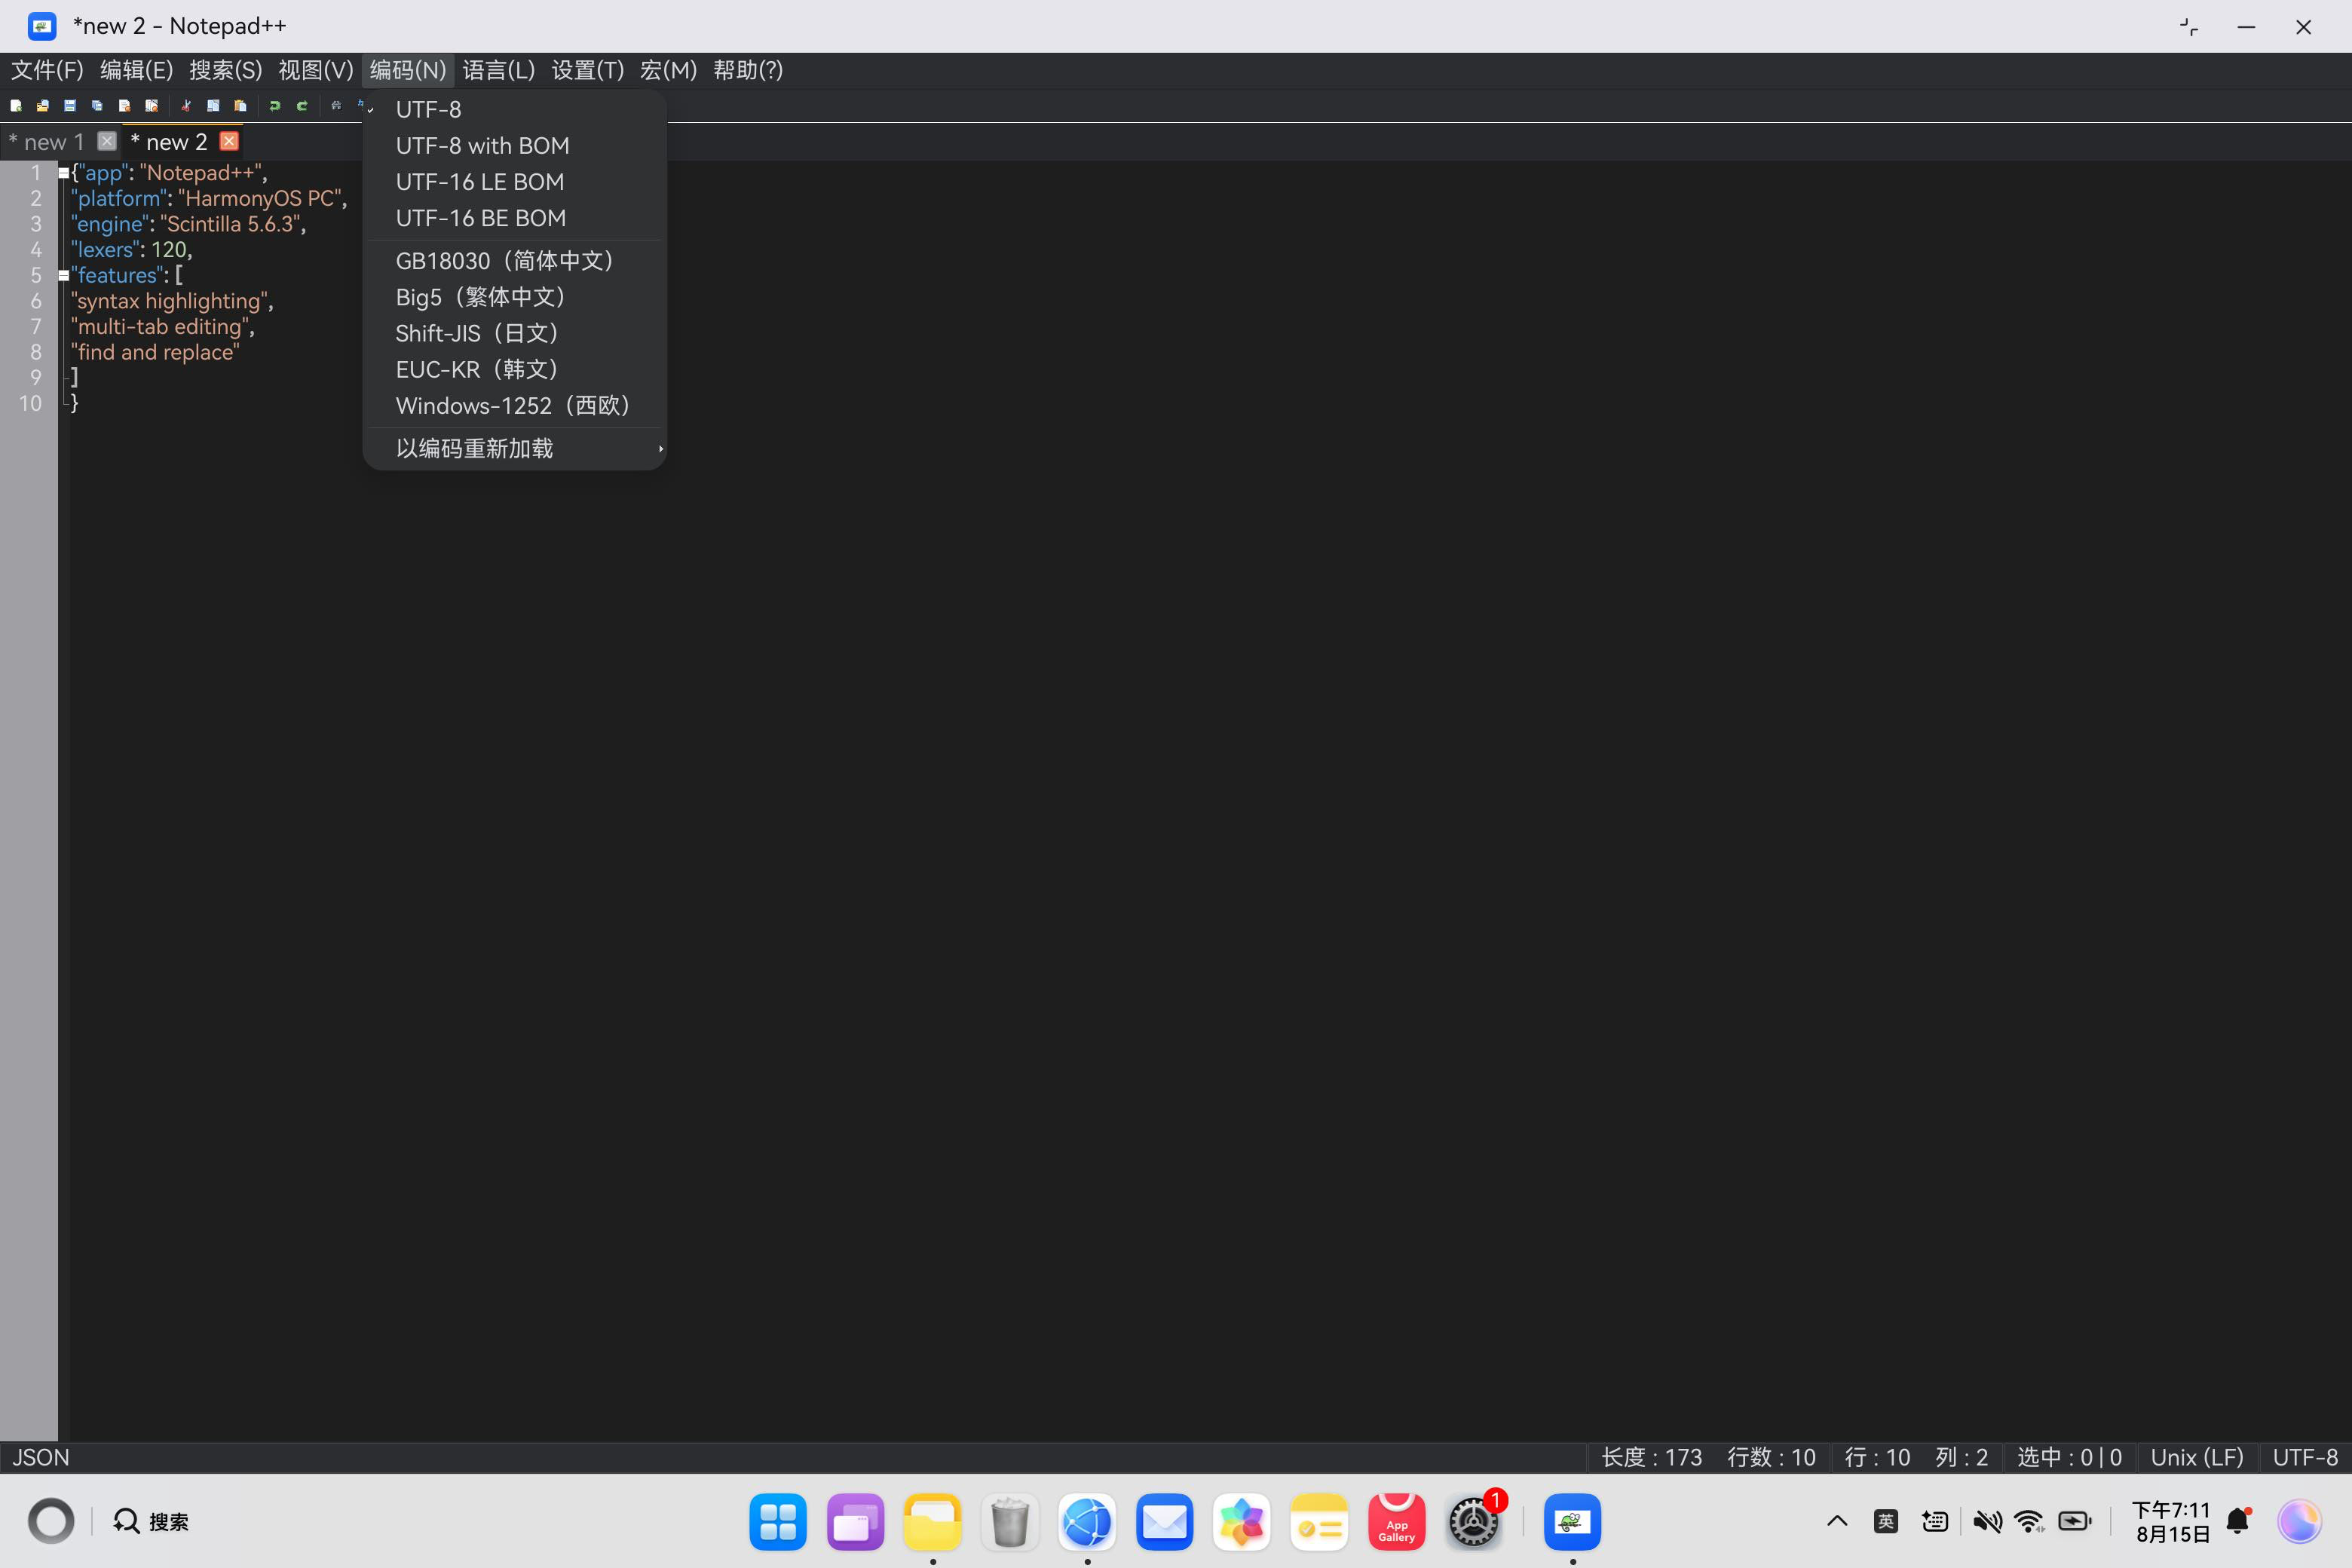The height and width of the screenshot is (1568, 2352).
Task: Click the Save All toolbar icon
Action: point(97,105)
